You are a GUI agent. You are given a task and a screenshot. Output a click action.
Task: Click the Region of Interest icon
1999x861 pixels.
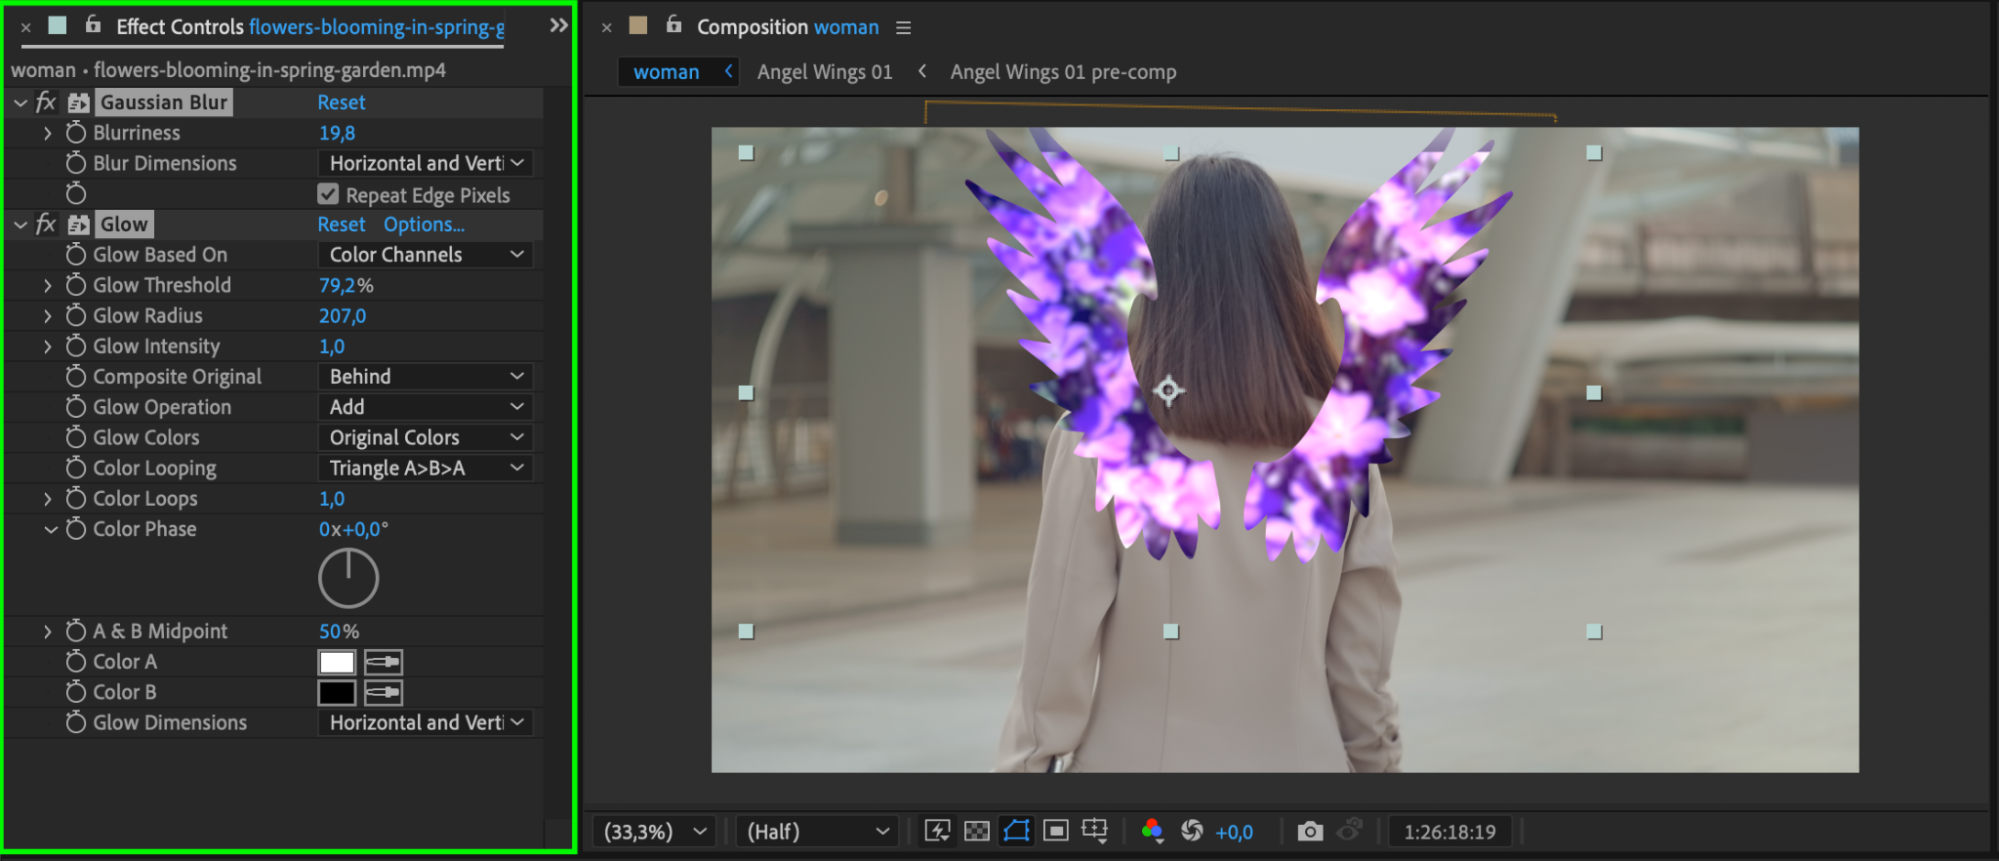[1056, 831]
